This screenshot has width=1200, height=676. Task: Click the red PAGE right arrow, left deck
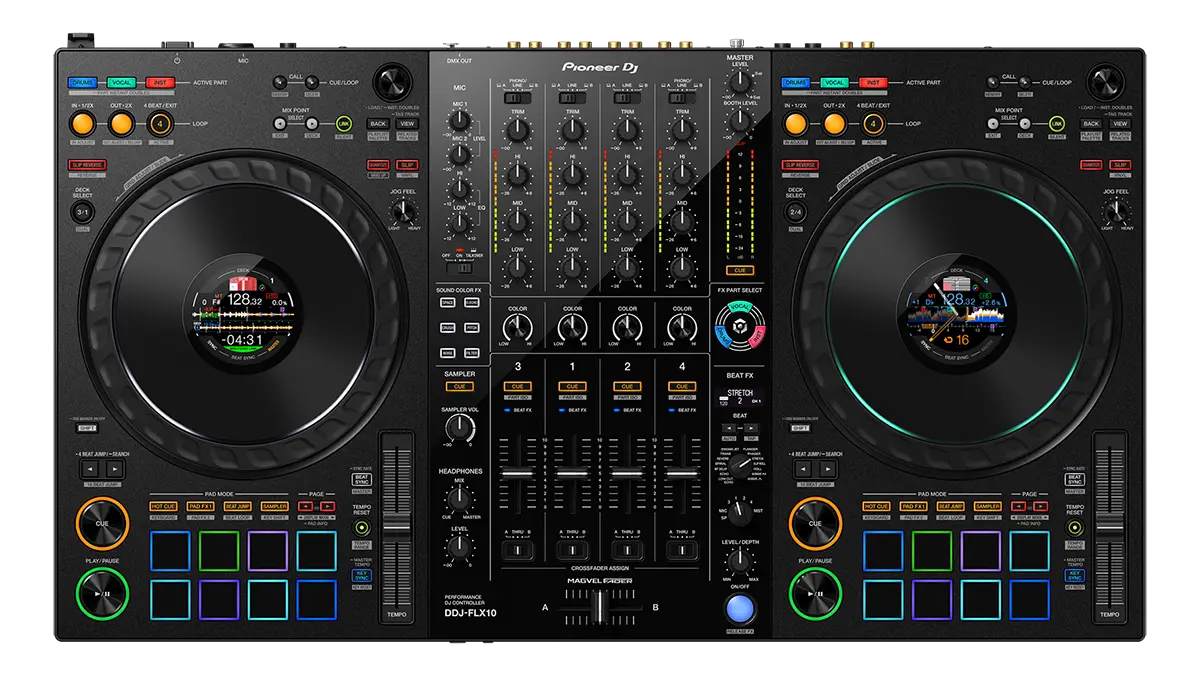point(330,507)
